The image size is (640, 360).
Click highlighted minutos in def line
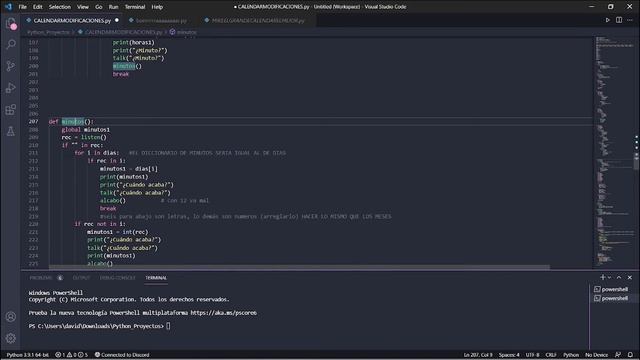tap(73, 121)
